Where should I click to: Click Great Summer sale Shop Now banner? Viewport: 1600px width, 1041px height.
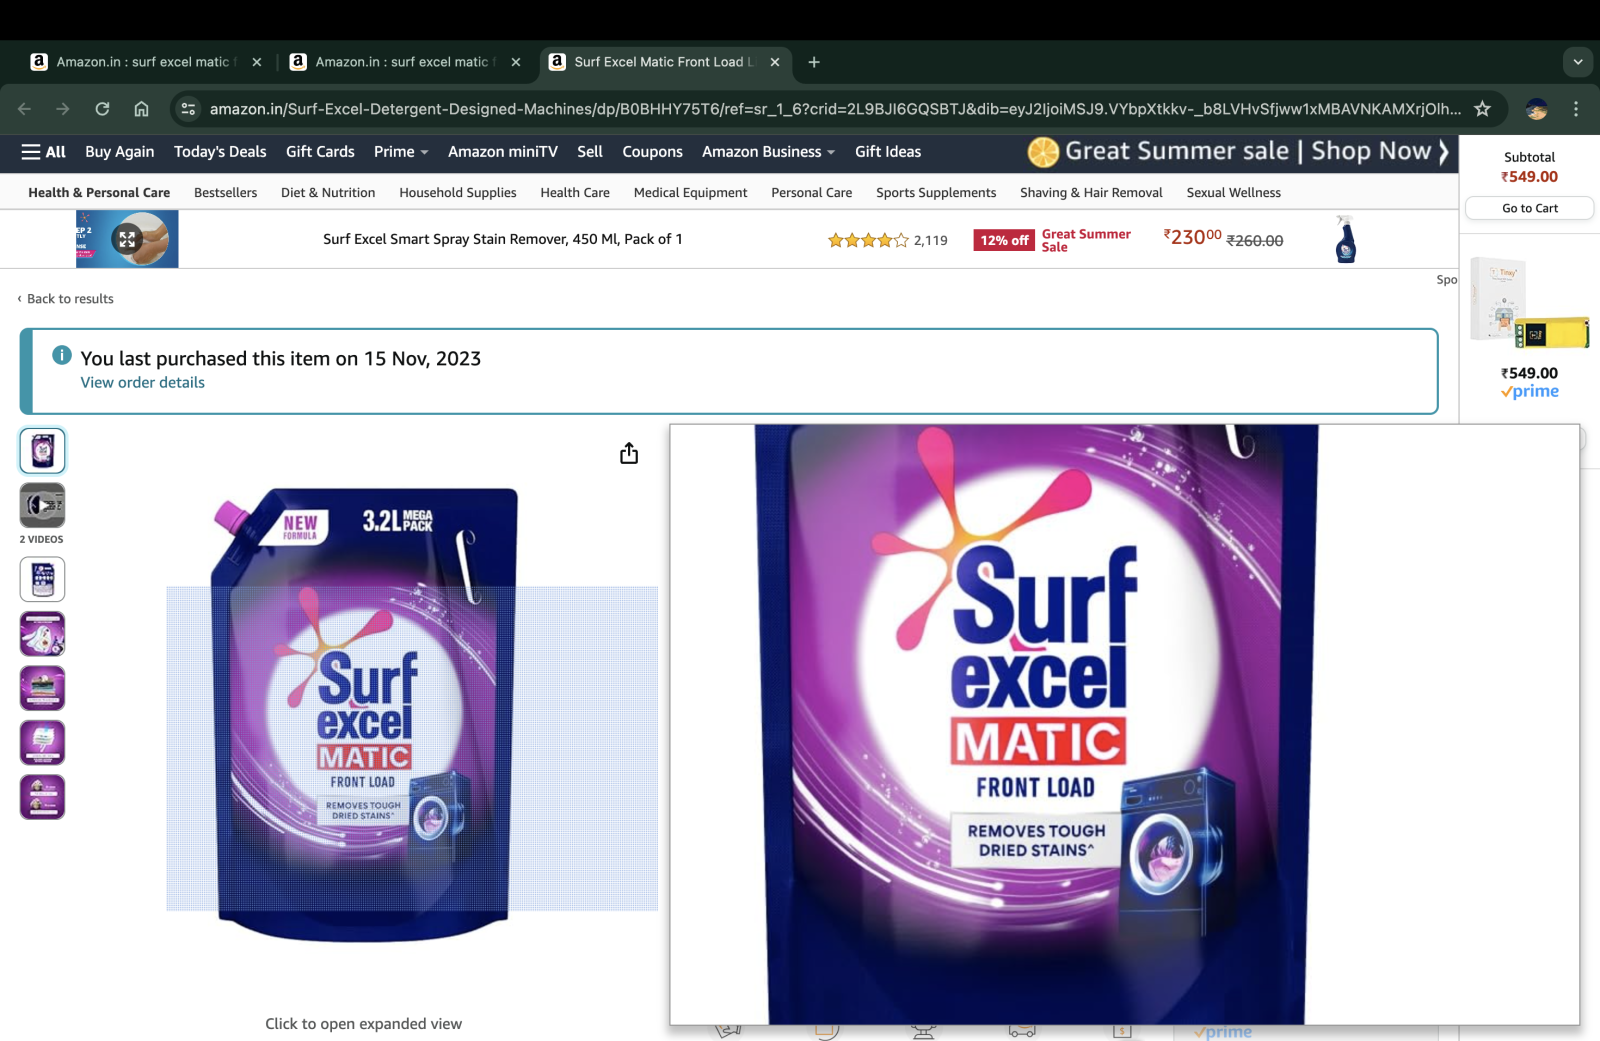[x=1238, y=152]
